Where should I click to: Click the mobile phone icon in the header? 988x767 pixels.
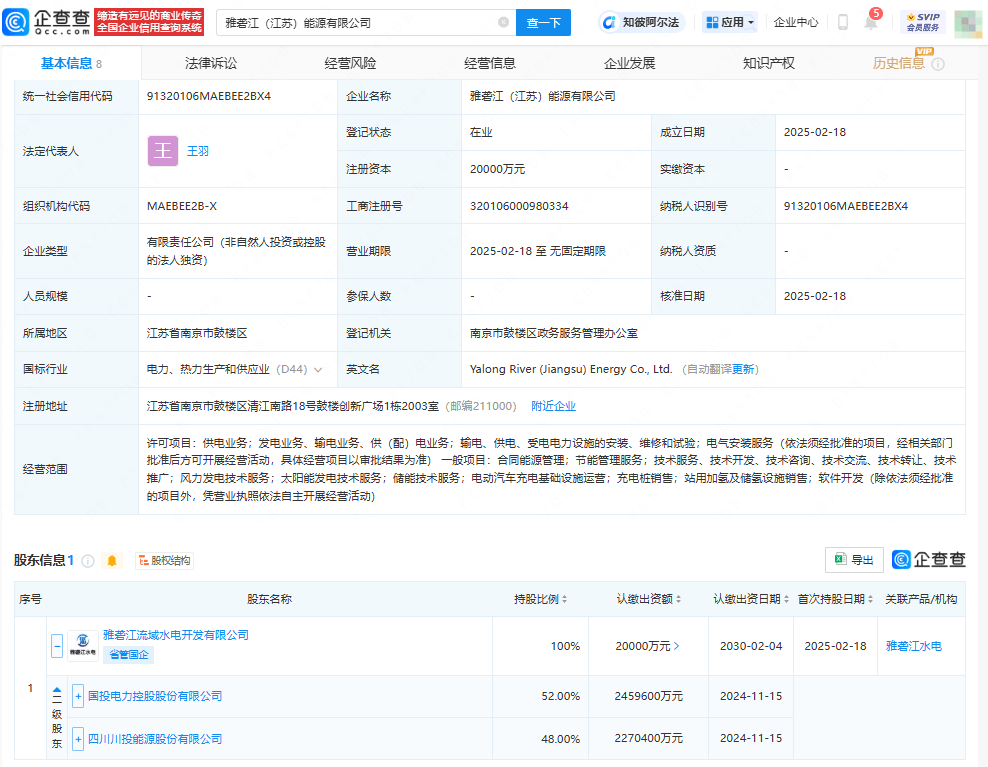[x=842, y=23]
